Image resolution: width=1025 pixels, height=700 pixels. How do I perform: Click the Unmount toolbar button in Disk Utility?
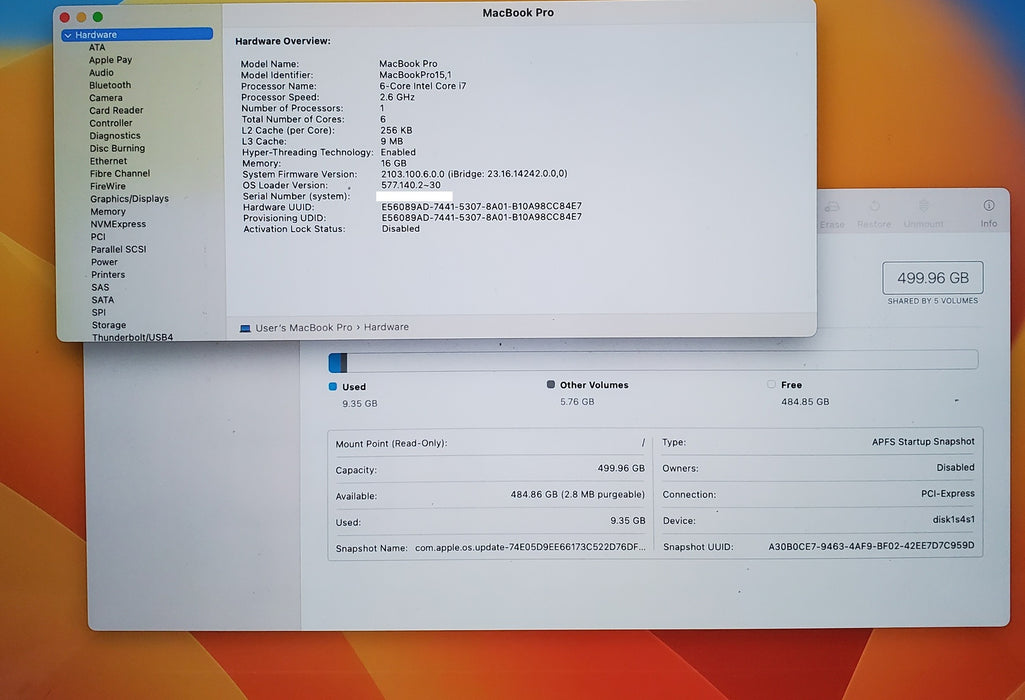(x=924, y=214)
